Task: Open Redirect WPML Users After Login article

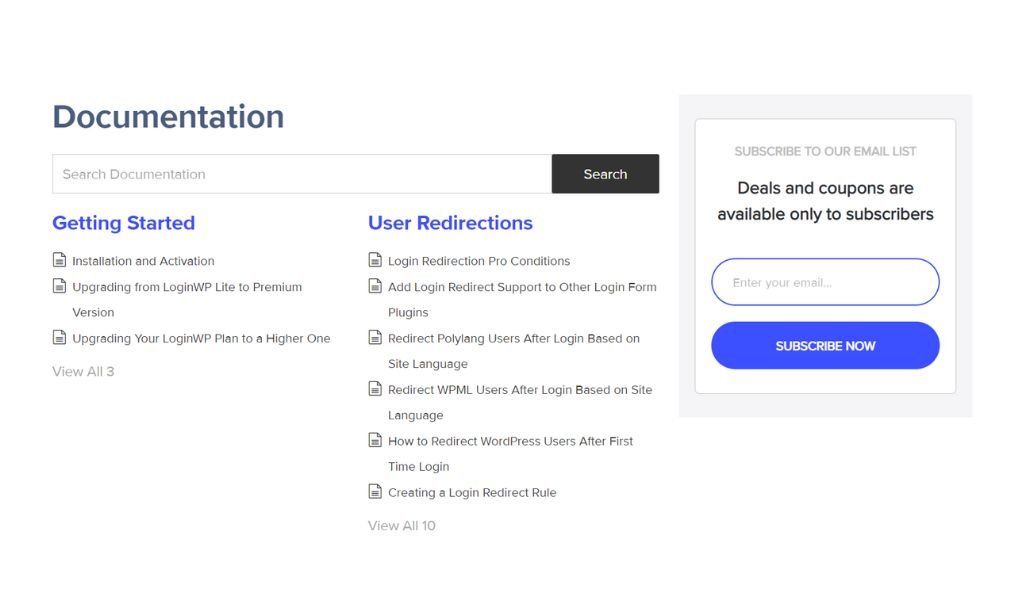Action: tap(520, 402)
